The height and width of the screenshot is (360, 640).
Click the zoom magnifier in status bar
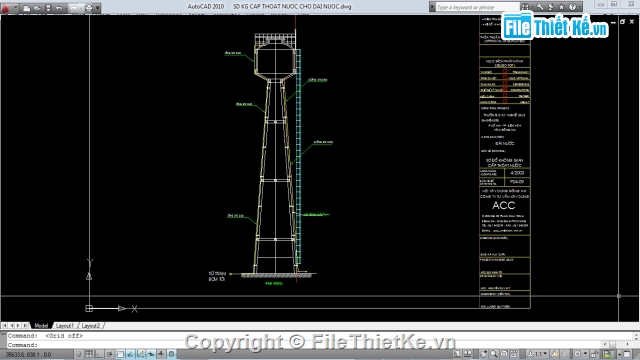pyautogui.click(x=494, y=354)
